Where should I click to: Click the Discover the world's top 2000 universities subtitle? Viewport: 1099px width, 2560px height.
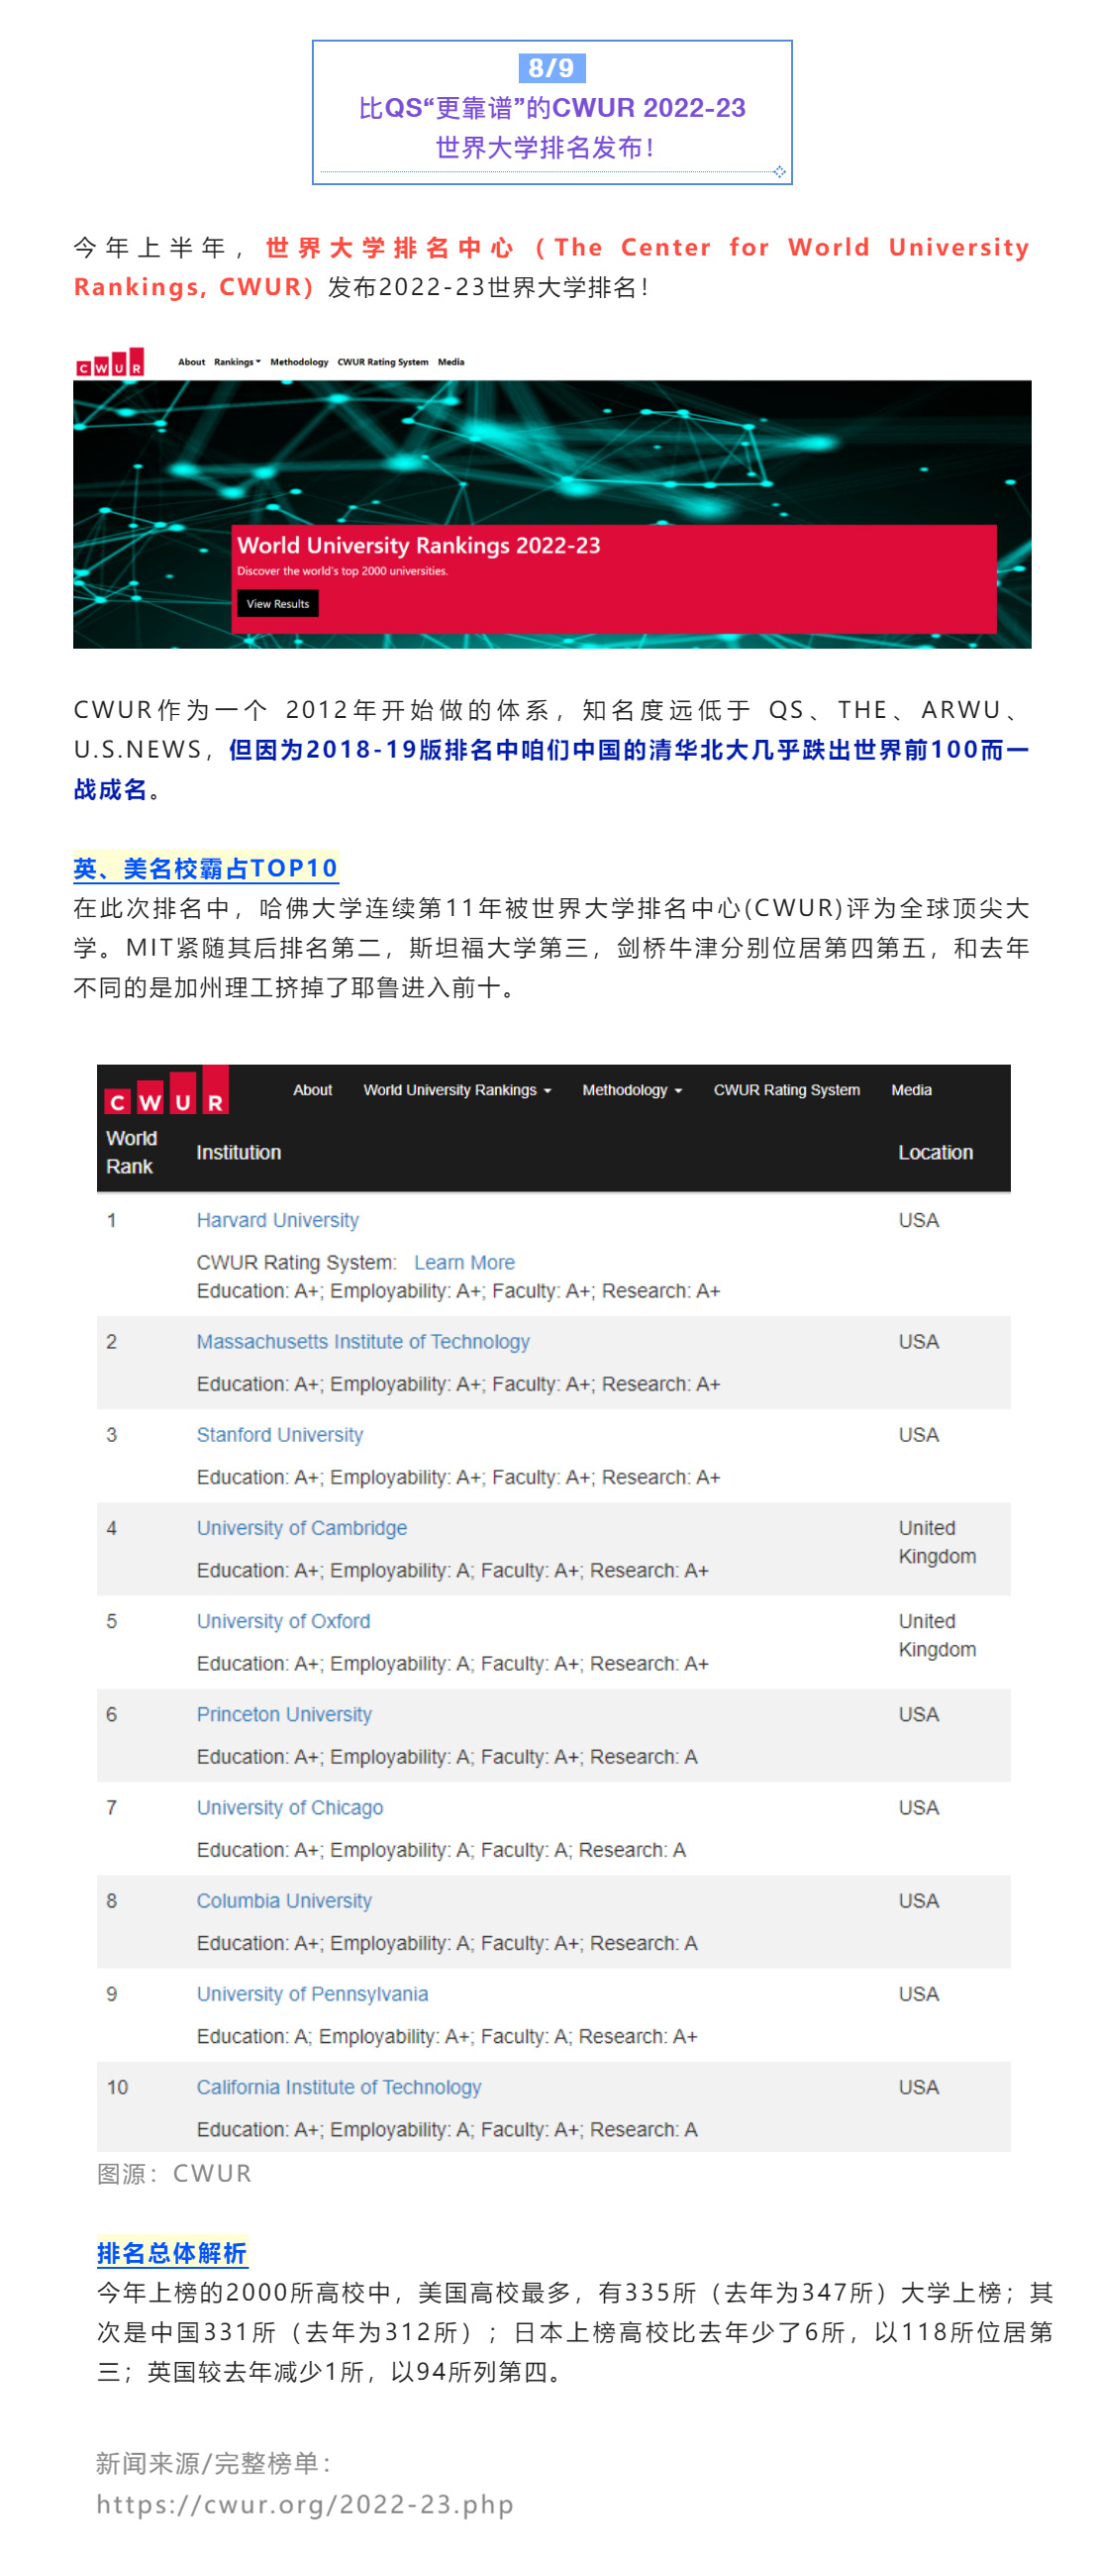[x=342, y=571]
